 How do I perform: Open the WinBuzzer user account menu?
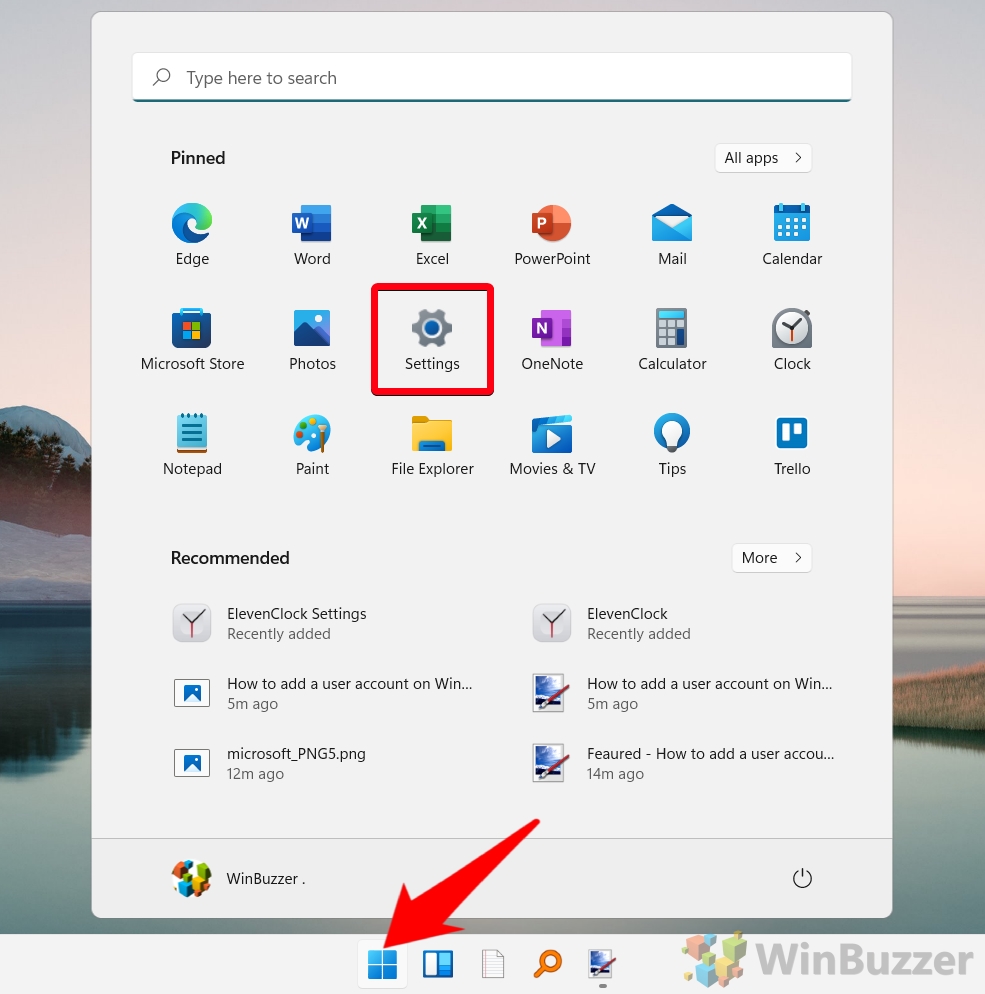(x=239, y=878)
